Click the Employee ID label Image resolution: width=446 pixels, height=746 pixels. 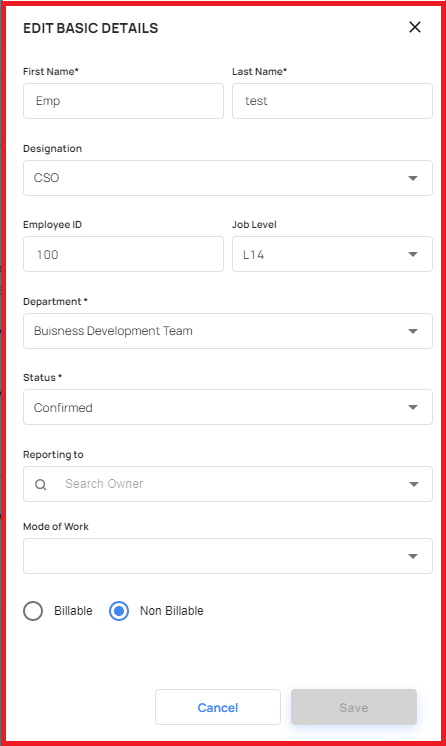[x=52, y=225]
